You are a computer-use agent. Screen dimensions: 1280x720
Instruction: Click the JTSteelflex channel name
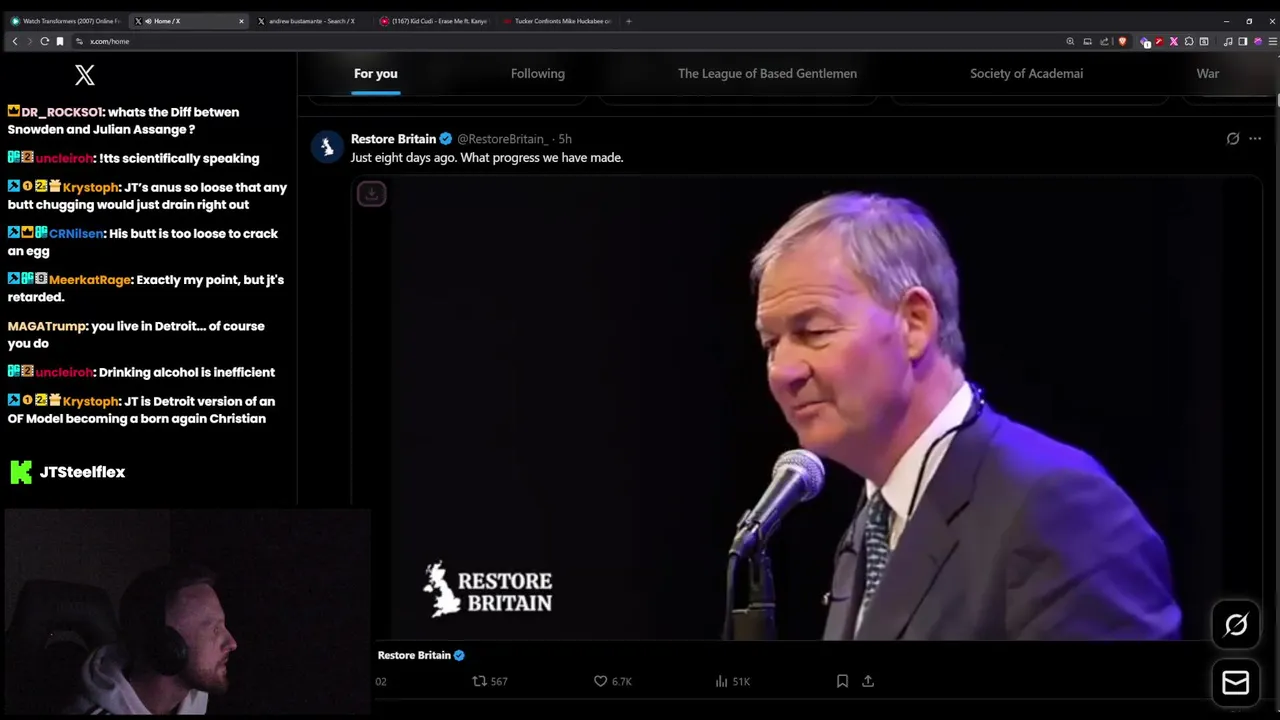pos(82,472)
